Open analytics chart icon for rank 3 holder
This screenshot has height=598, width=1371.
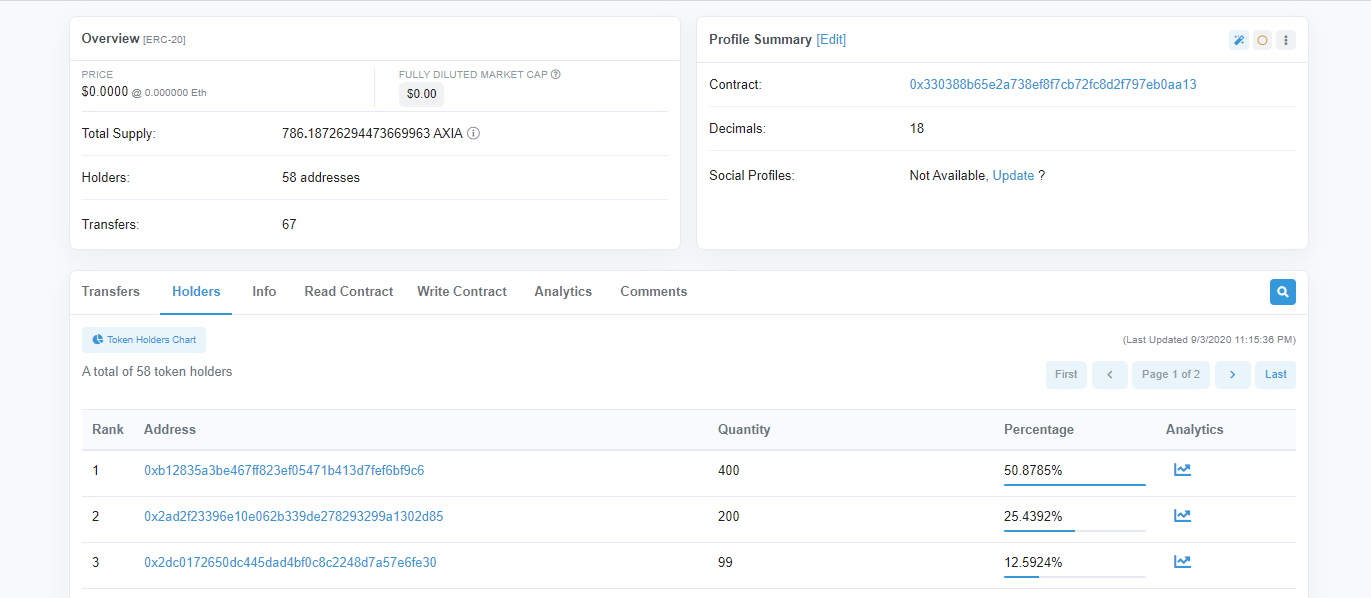[1182, 562]
